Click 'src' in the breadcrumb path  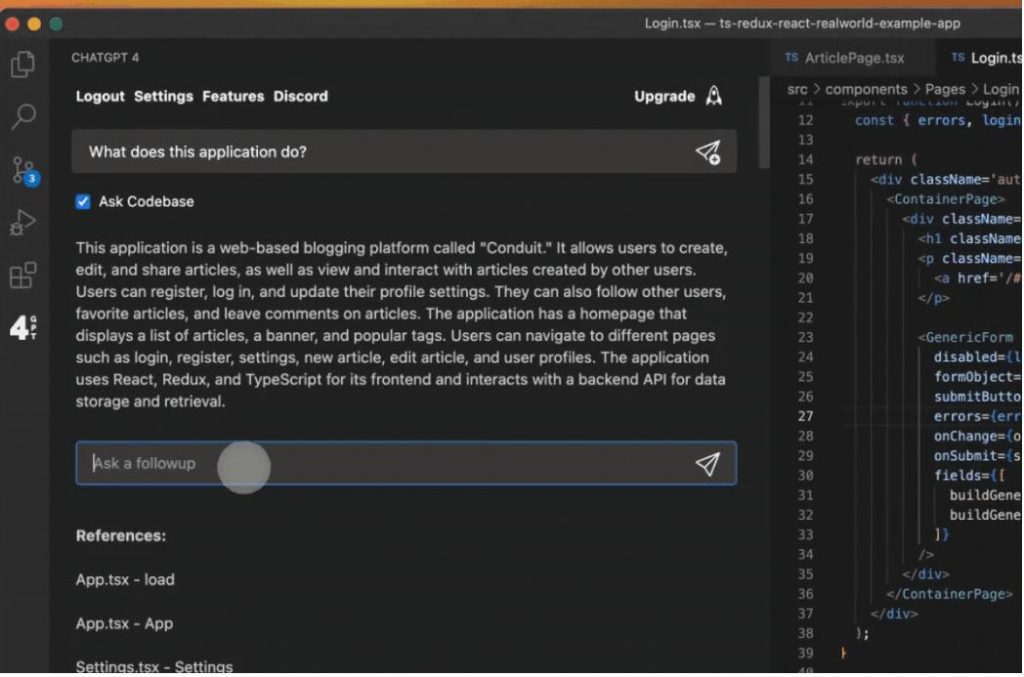[797, 89]
